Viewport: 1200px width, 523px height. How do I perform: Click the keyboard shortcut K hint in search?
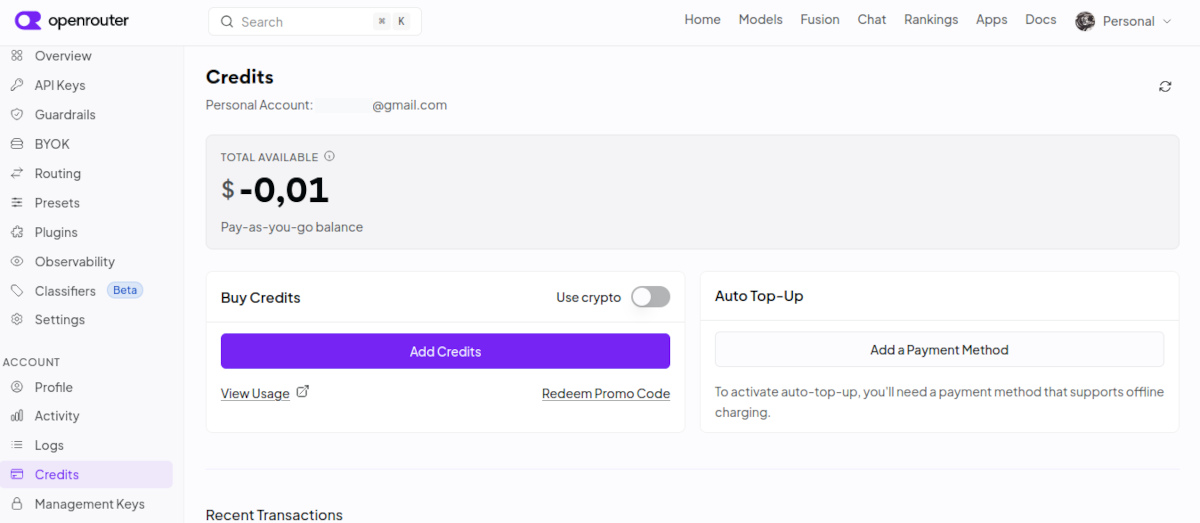(402, 22)
